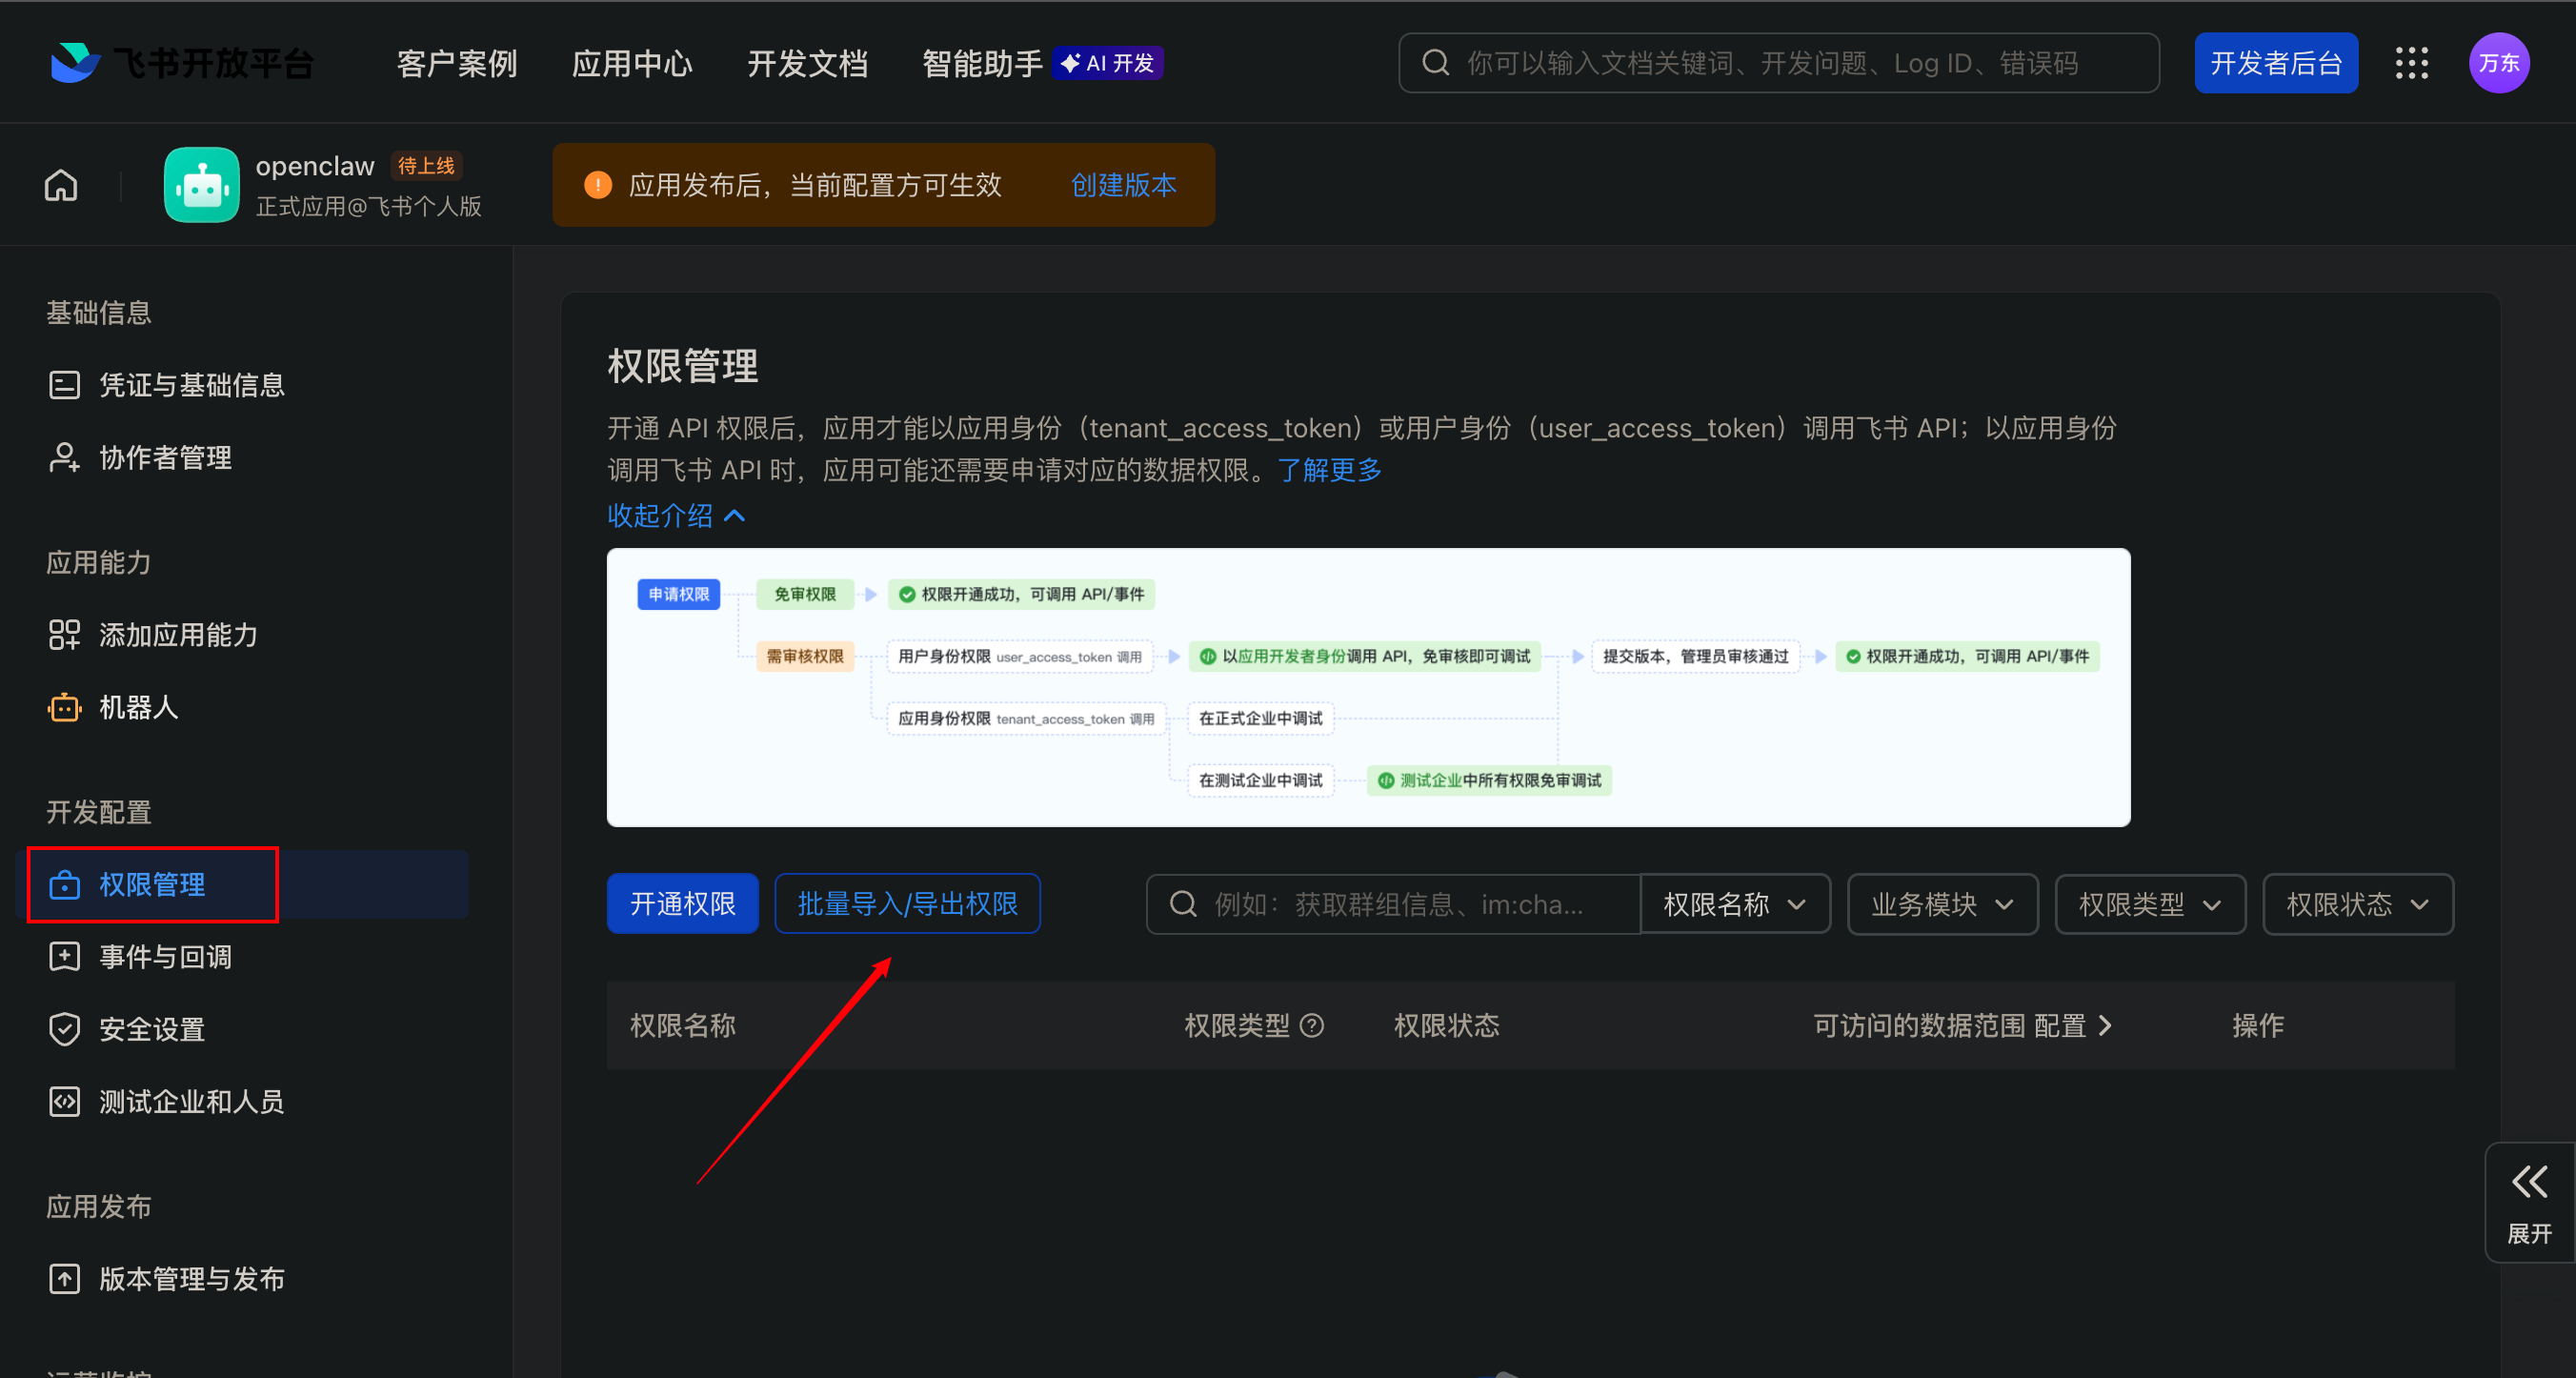Click the Feishu Open Platform logo
Image resolution: width=2576 pixels, height=1378 pixels.
tap(181, 63)
